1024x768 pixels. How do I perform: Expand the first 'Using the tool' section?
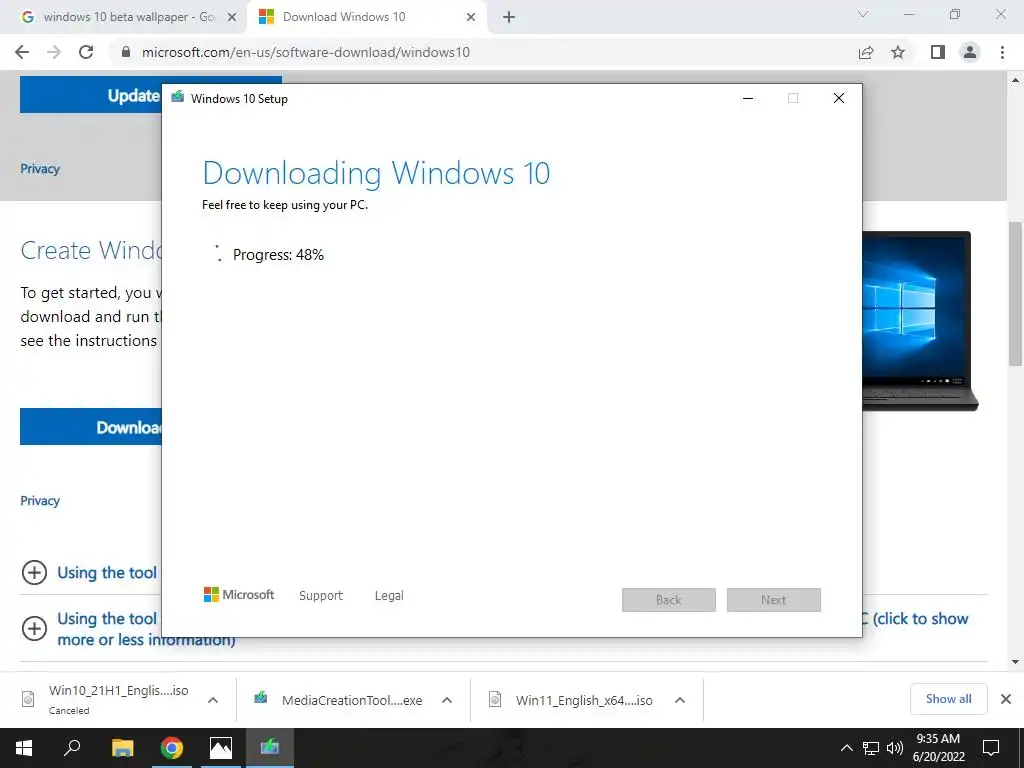[34, 573]
